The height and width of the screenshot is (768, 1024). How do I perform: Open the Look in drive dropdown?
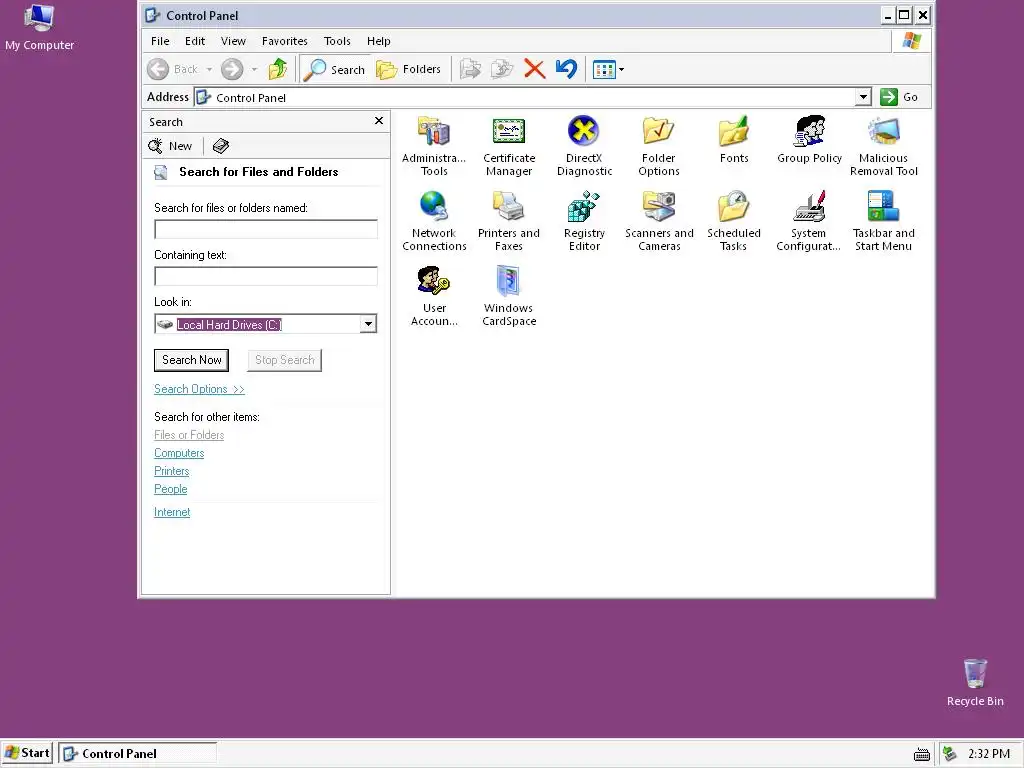368,324
